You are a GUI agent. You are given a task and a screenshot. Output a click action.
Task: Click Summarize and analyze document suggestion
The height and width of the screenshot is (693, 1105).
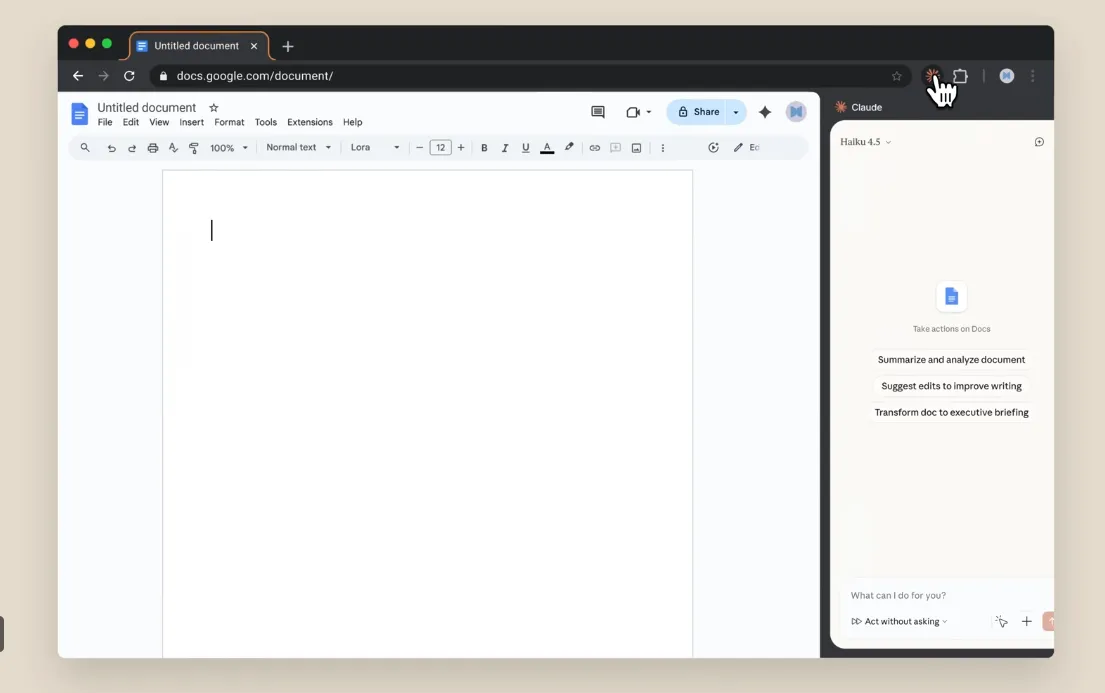point(951,360)
